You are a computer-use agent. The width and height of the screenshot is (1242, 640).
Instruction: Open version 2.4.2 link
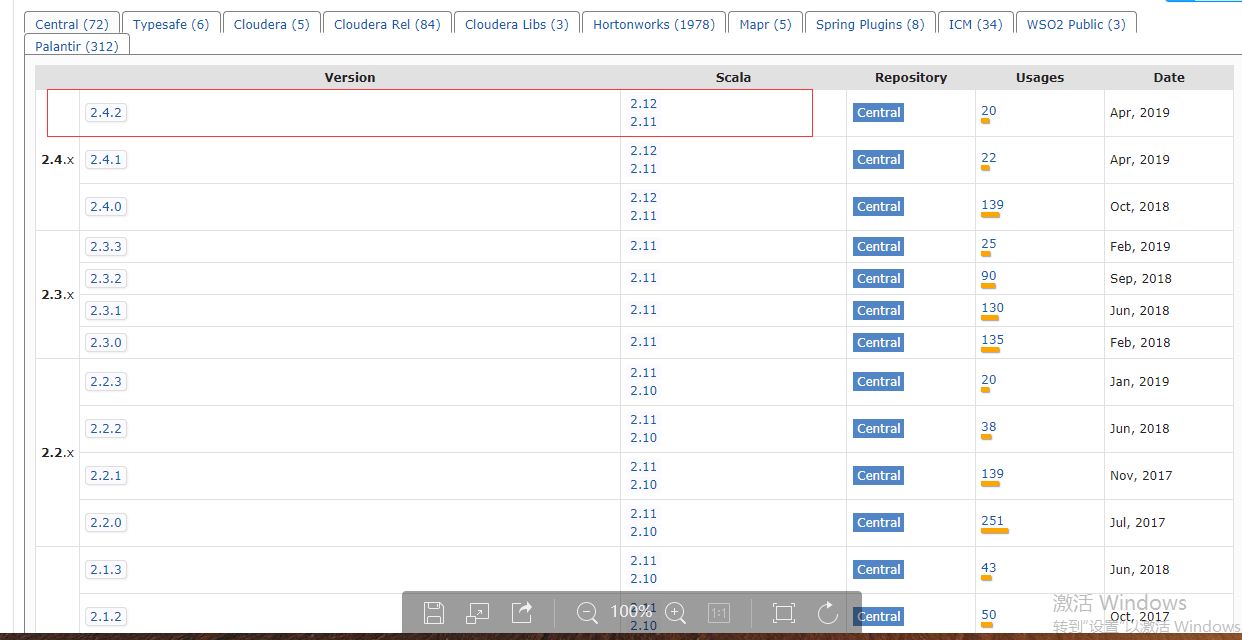tap(106, 113)
